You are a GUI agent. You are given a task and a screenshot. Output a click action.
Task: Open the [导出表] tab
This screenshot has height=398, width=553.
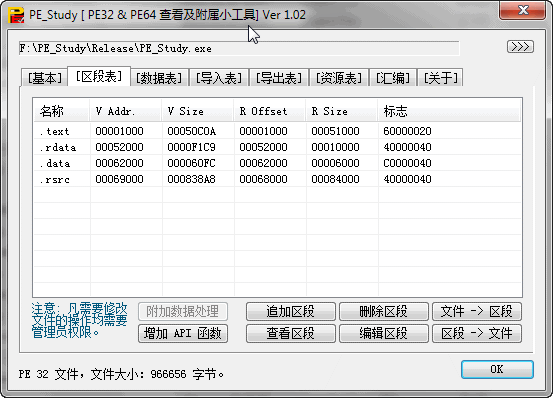(x=279, y=78)
